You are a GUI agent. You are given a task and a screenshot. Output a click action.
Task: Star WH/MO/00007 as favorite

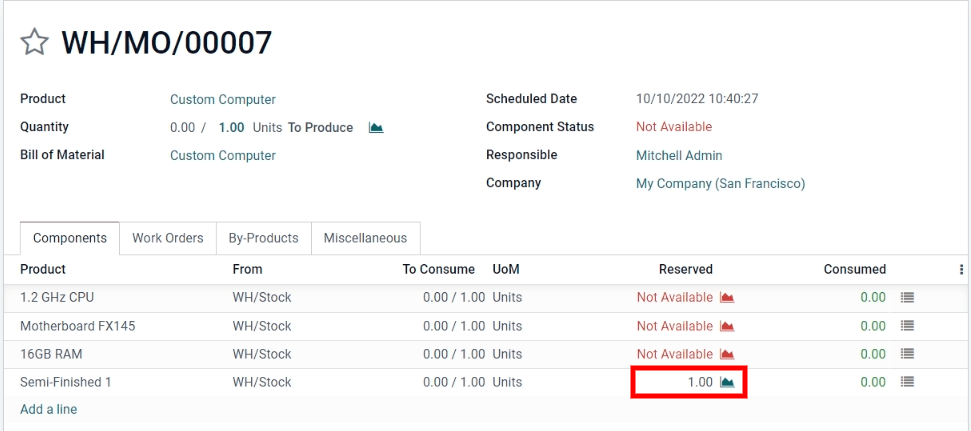coord(35,42)
